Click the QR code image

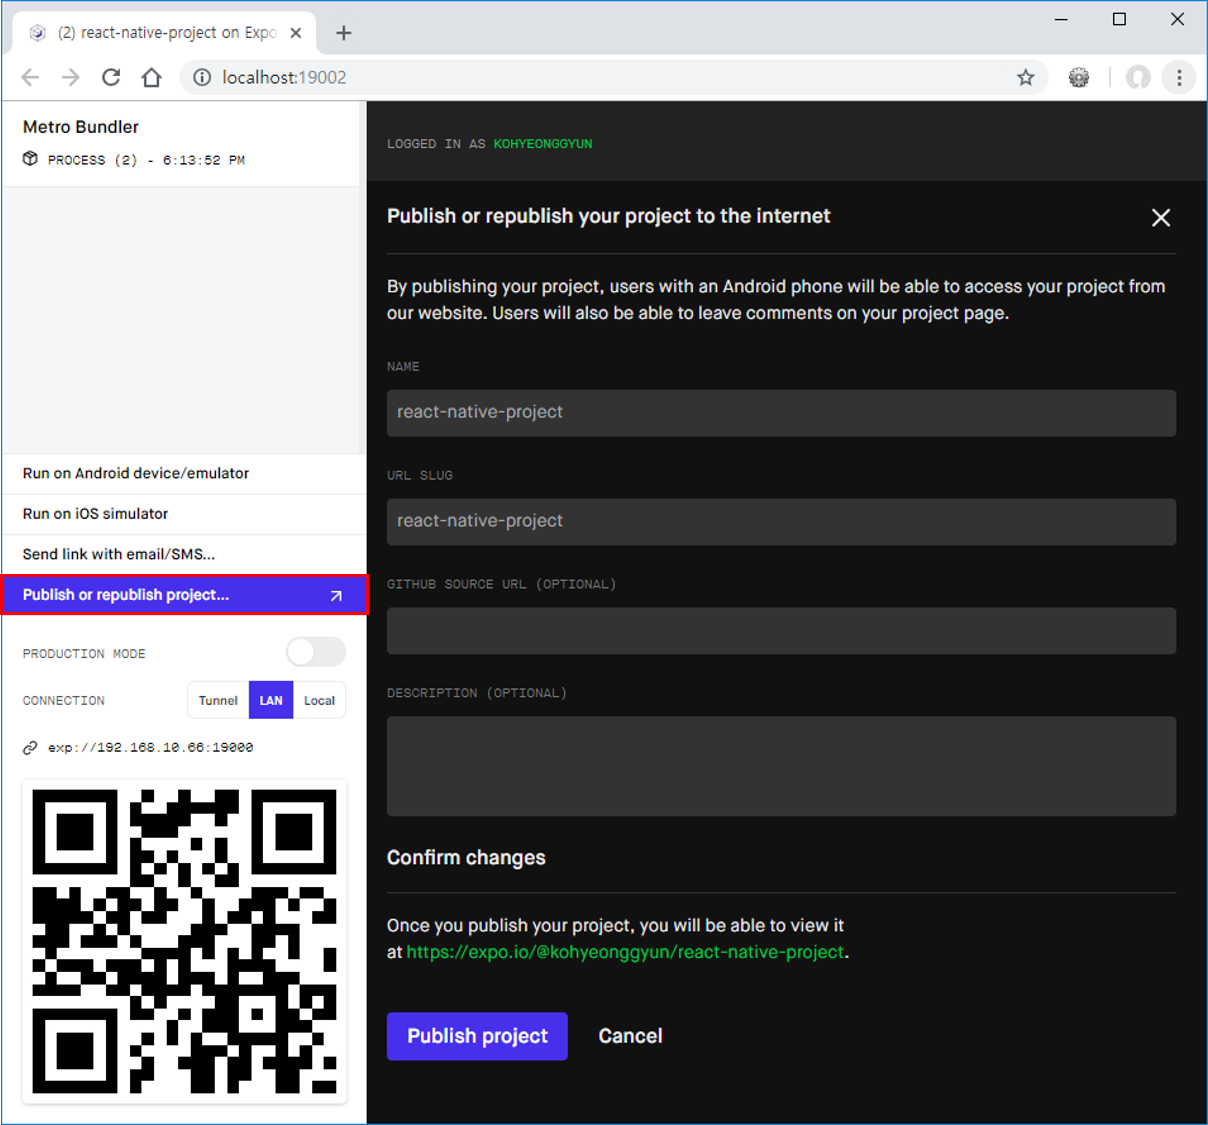[184, 941]
